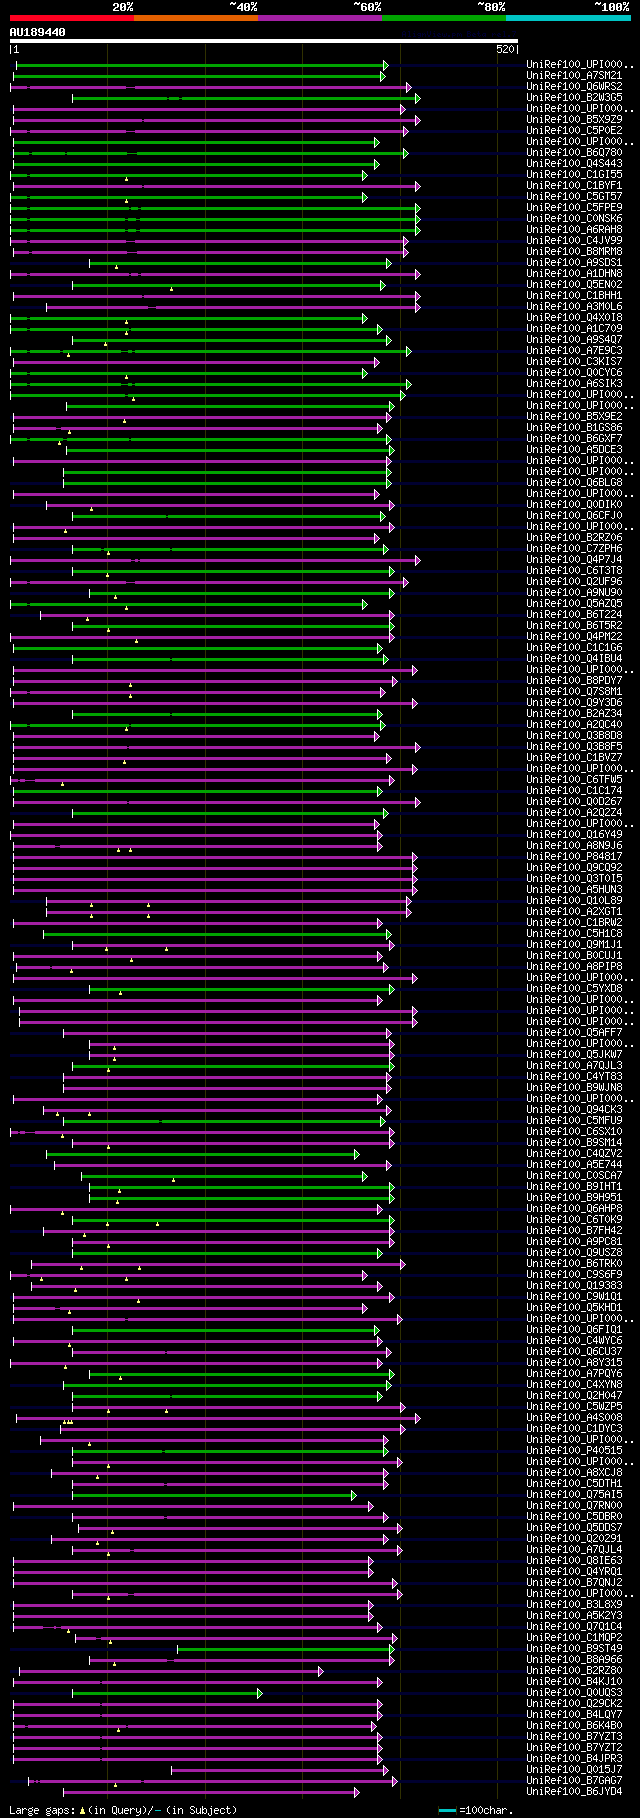The image size is (640, 1818).
Task: Select the UniRef100_Q4S443 label
Action: point(574,164)
